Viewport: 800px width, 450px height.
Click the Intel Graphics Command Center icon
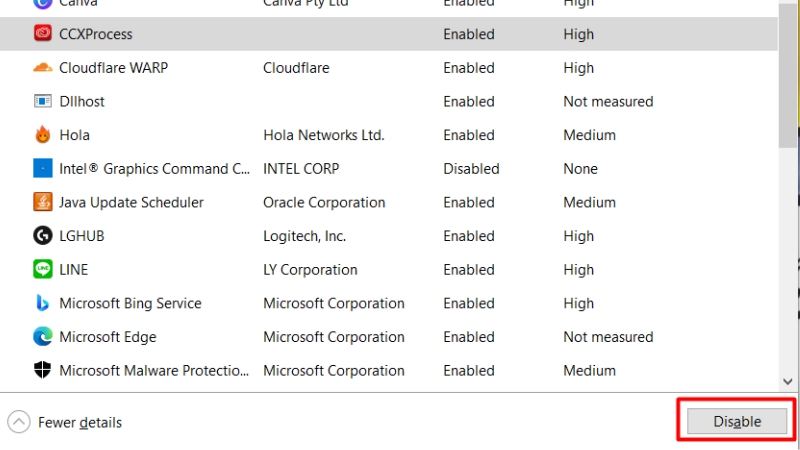tap(43, 168)
